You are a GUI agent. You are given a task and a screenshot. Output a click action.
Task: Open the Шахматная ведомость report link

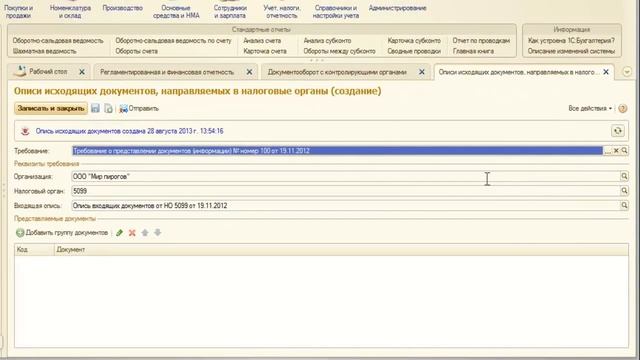click(x=44, y=51)
